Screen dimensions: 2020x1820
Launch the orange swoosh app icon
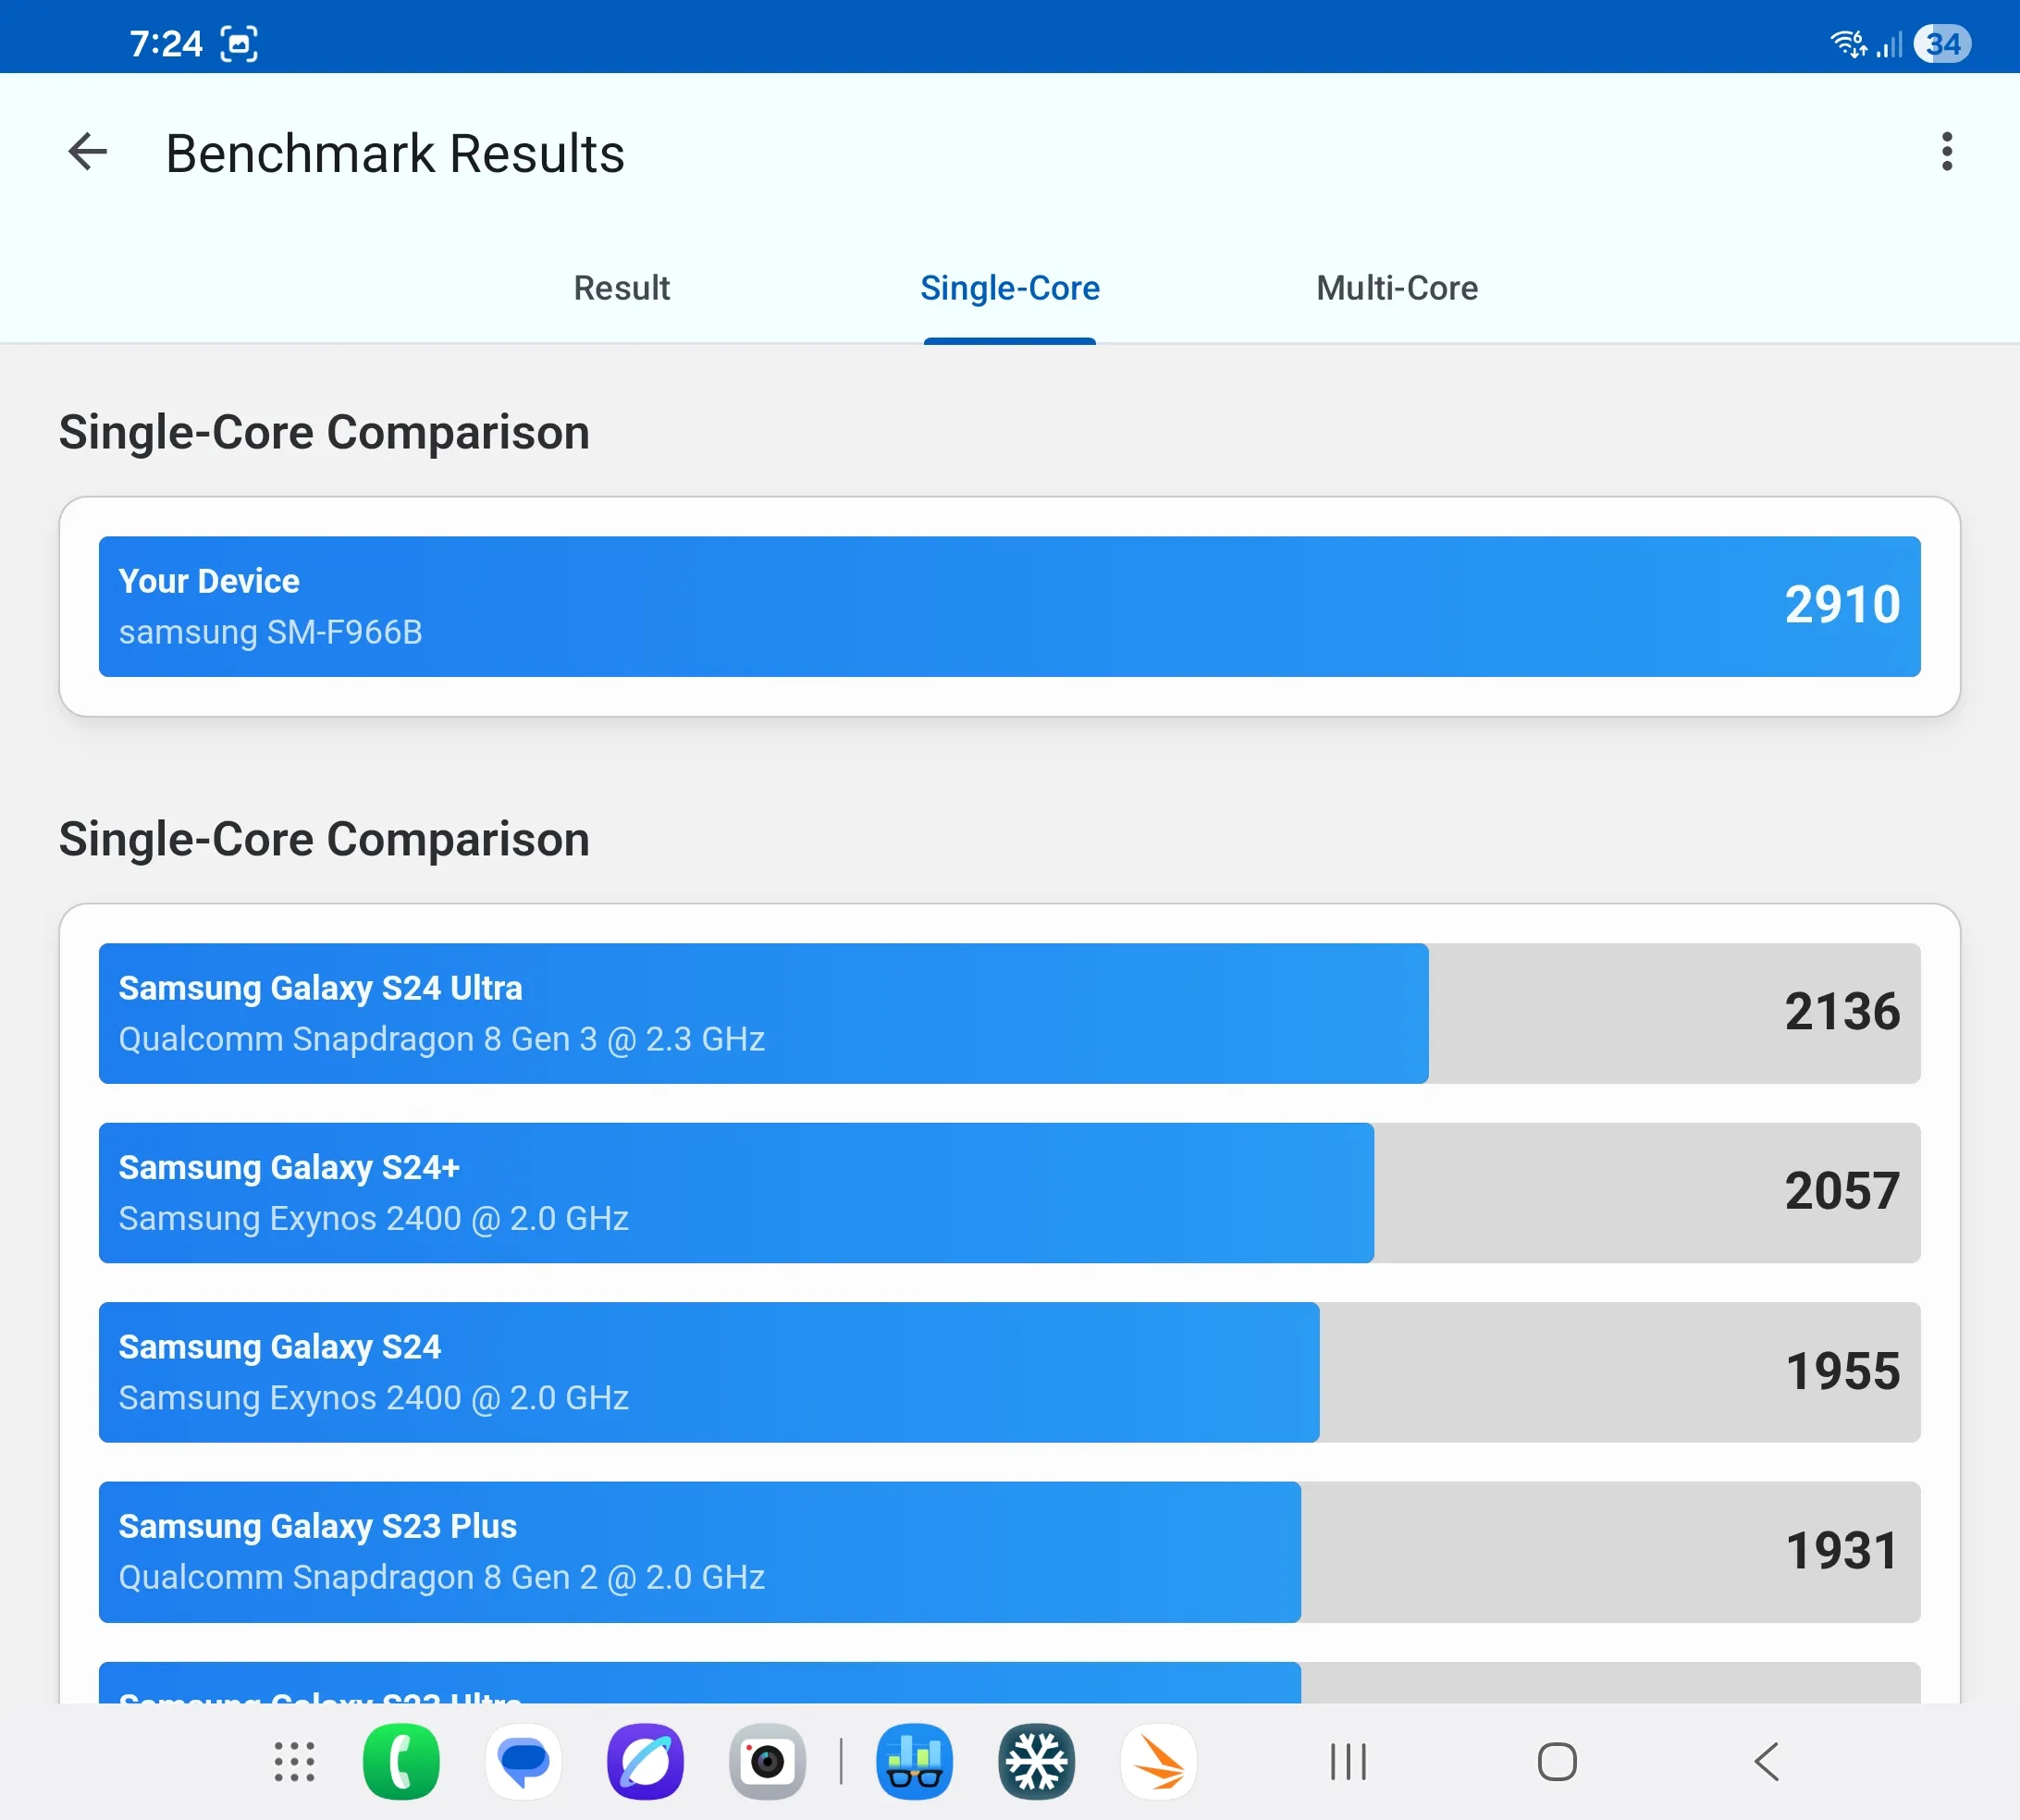point(1158,1761)
